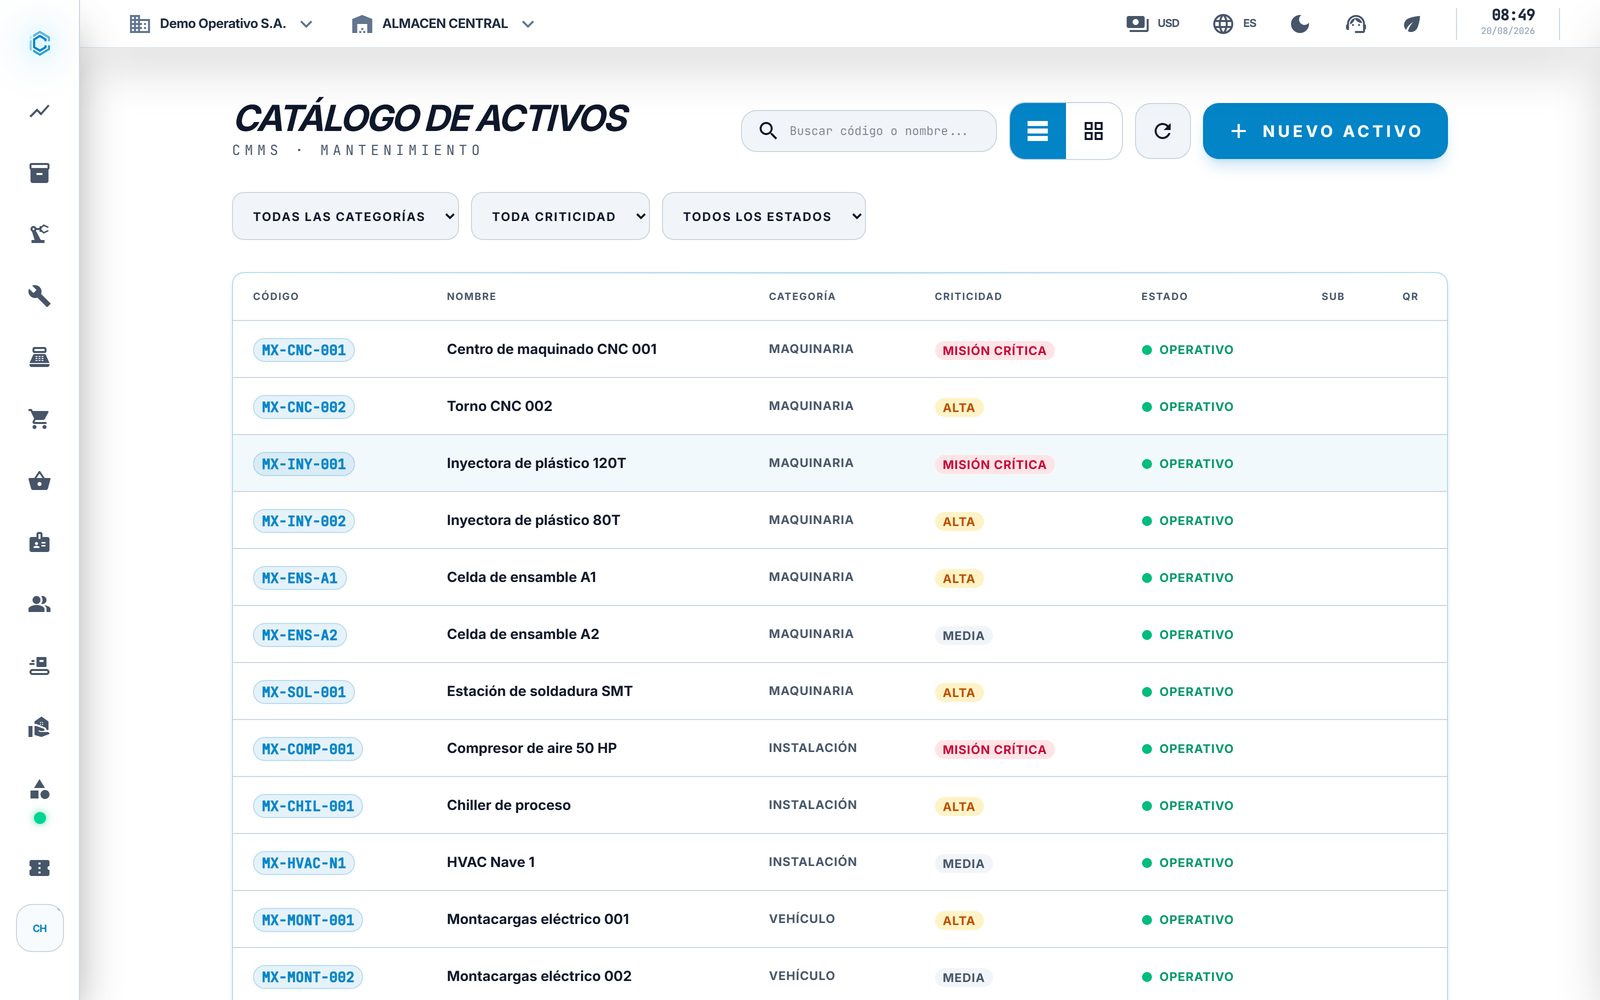Screen dimensions: 1600x1000
Task: Click the CÓDIGO column header
Action: click(276, 297)
